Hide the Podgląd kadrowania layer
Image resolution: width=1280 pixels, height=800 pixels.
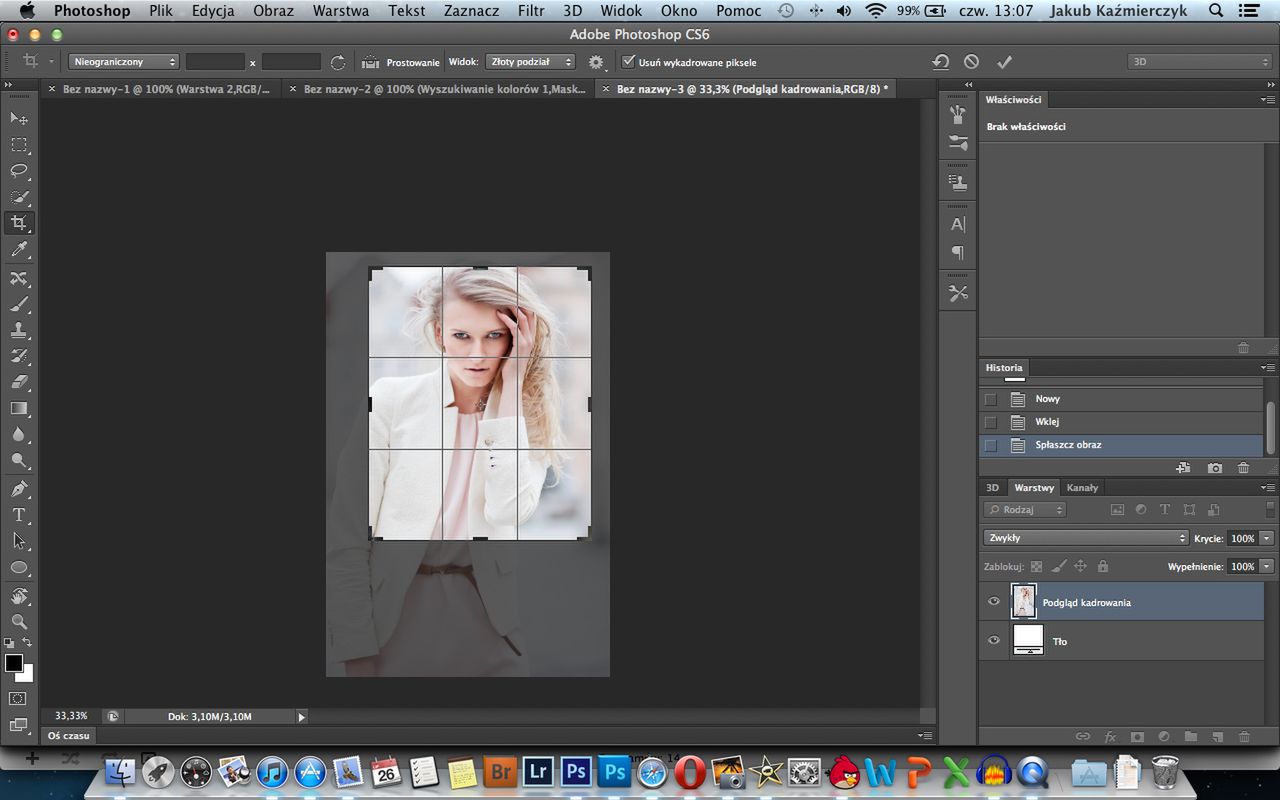[x=993, y=602]
